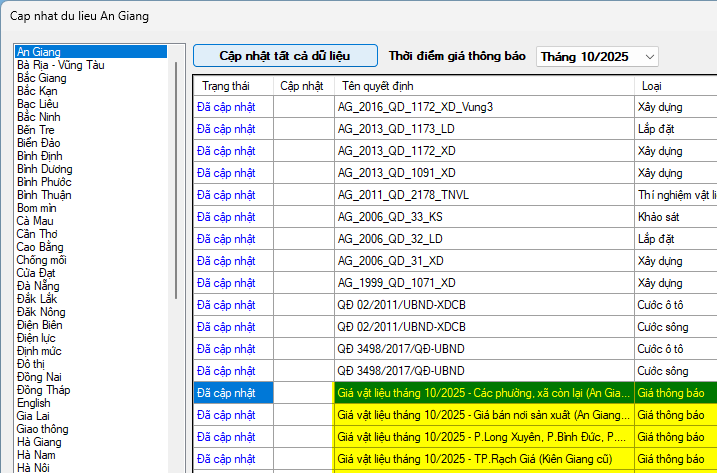
Task: Click the 'Cập nhật' column header
Action: 302,85
